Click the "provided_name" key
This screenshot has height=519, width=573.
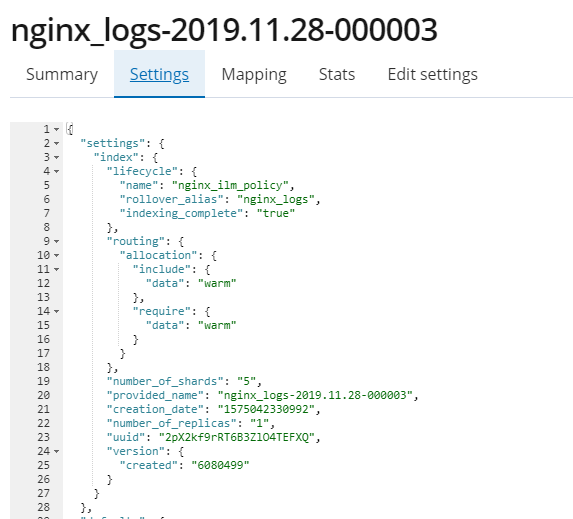click(155, 395)
